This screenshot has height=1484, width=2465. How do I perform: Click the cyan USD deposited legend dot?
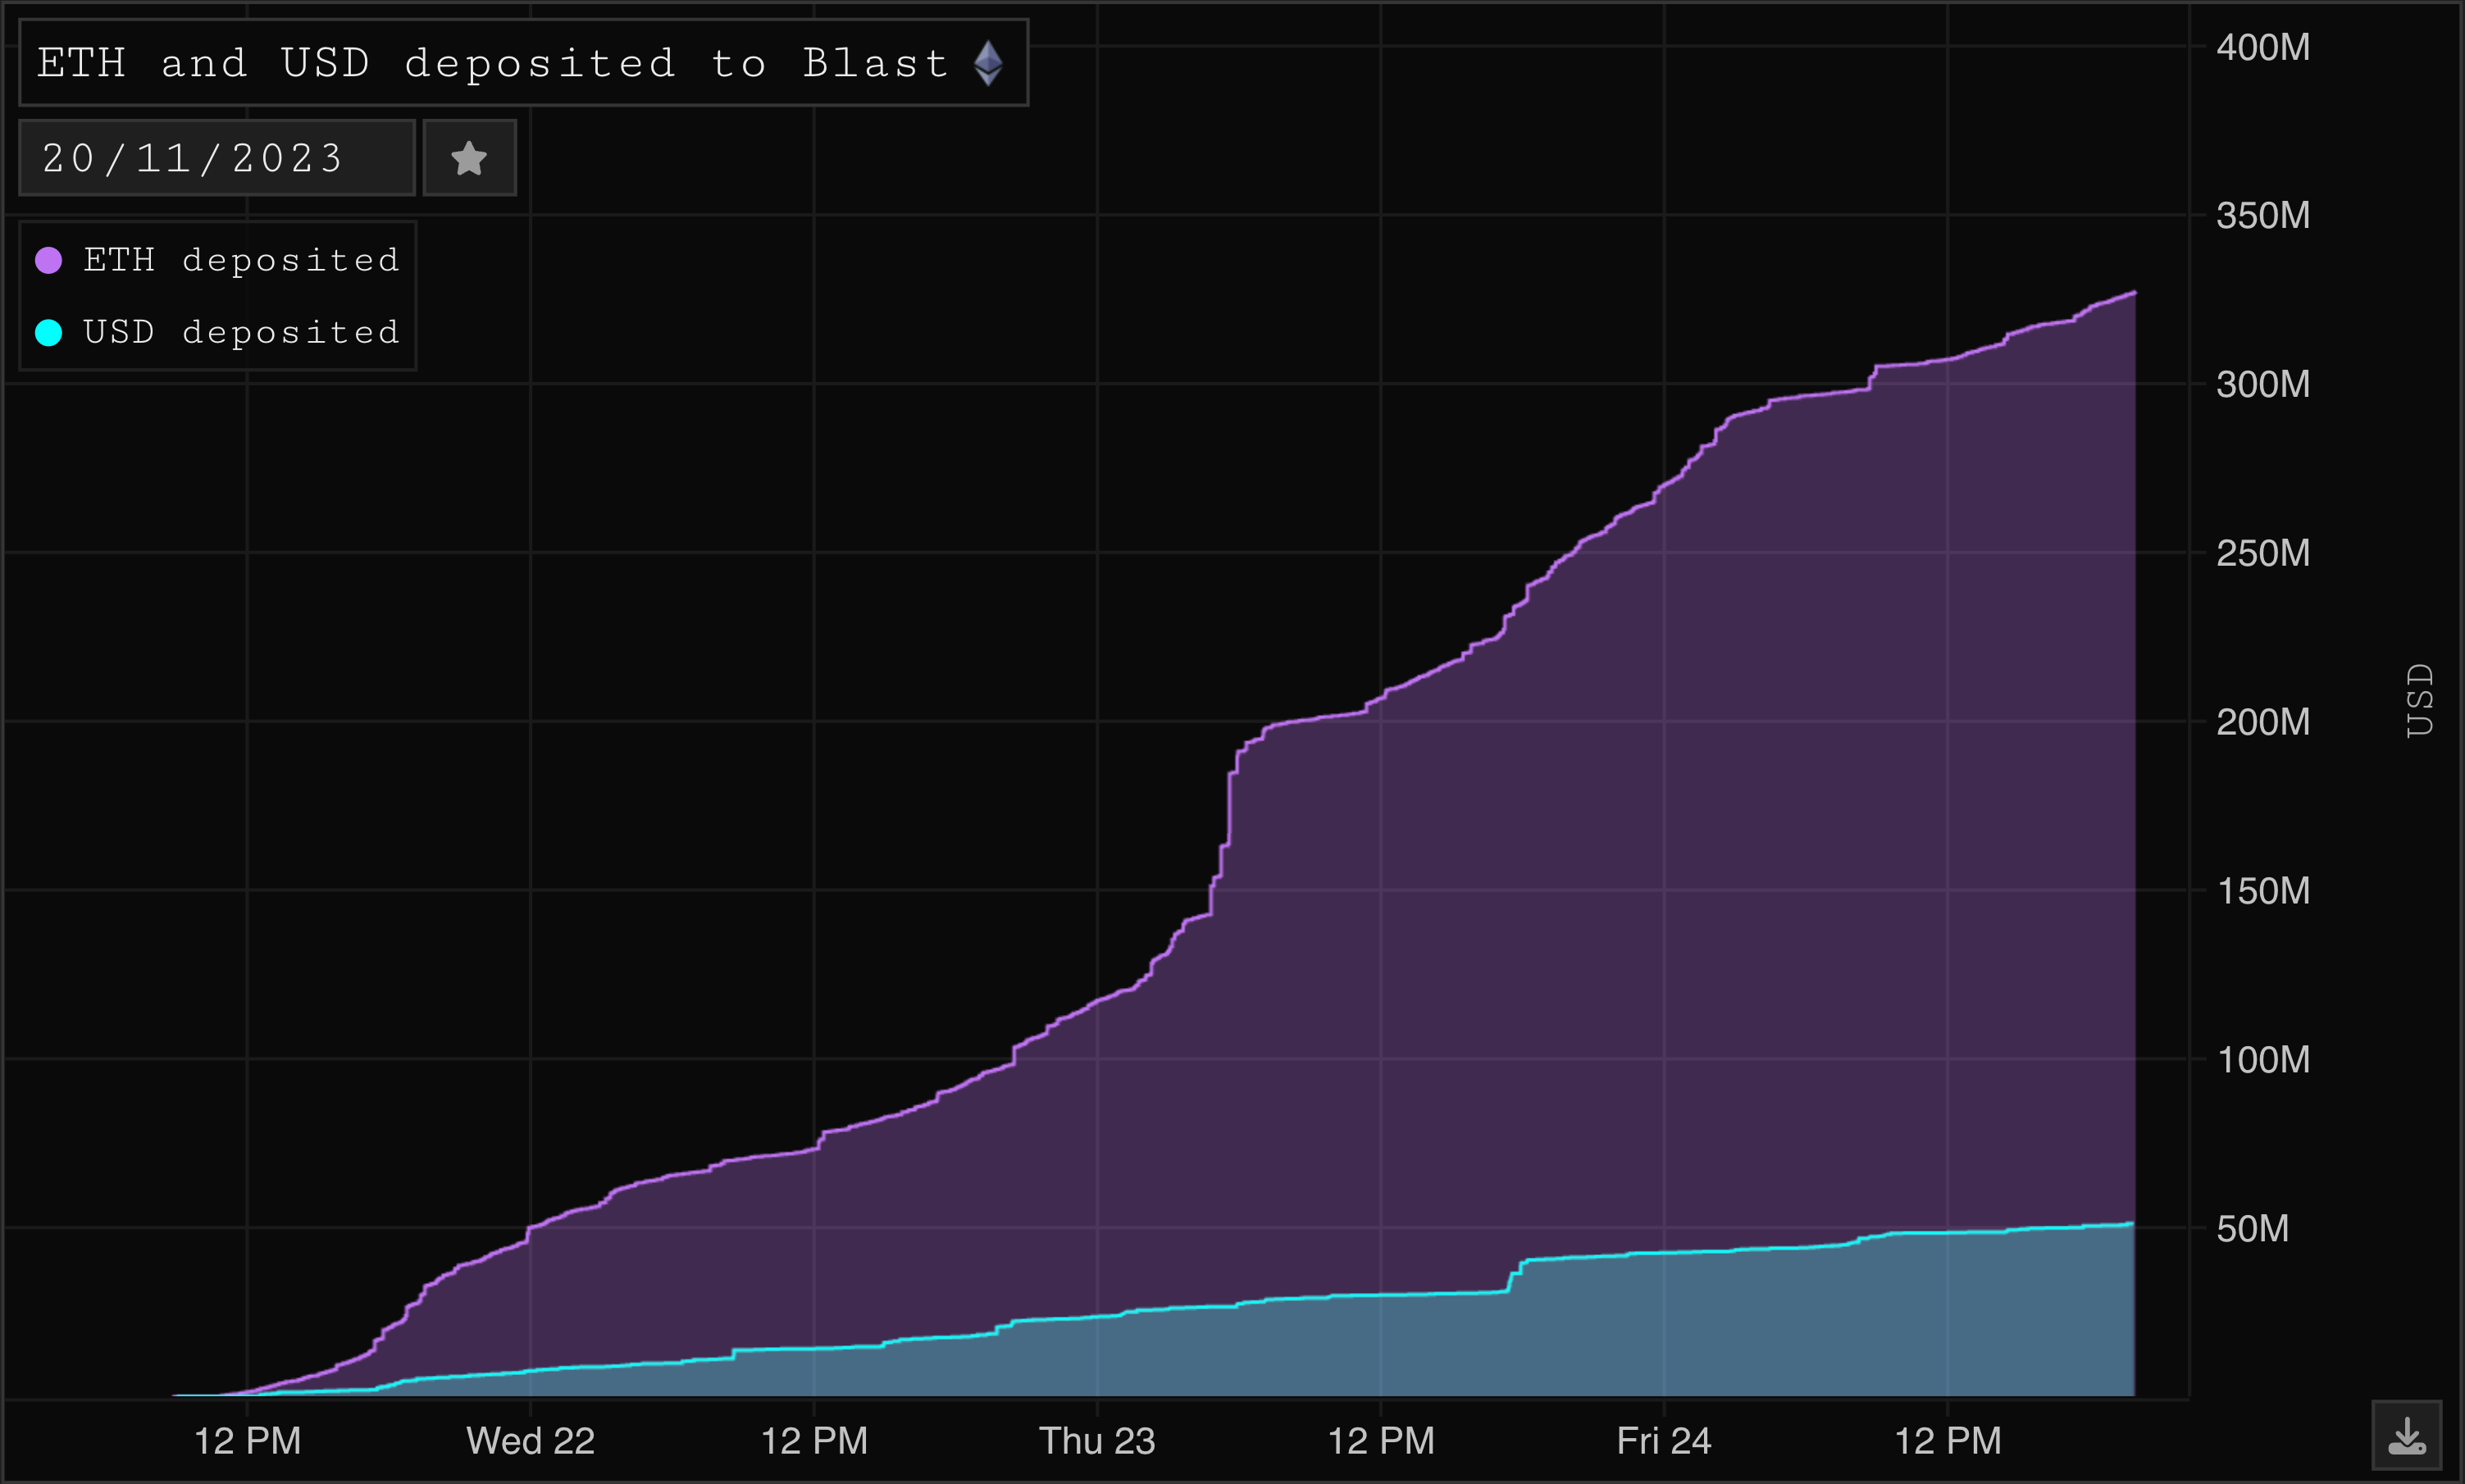tap(49, 332)
